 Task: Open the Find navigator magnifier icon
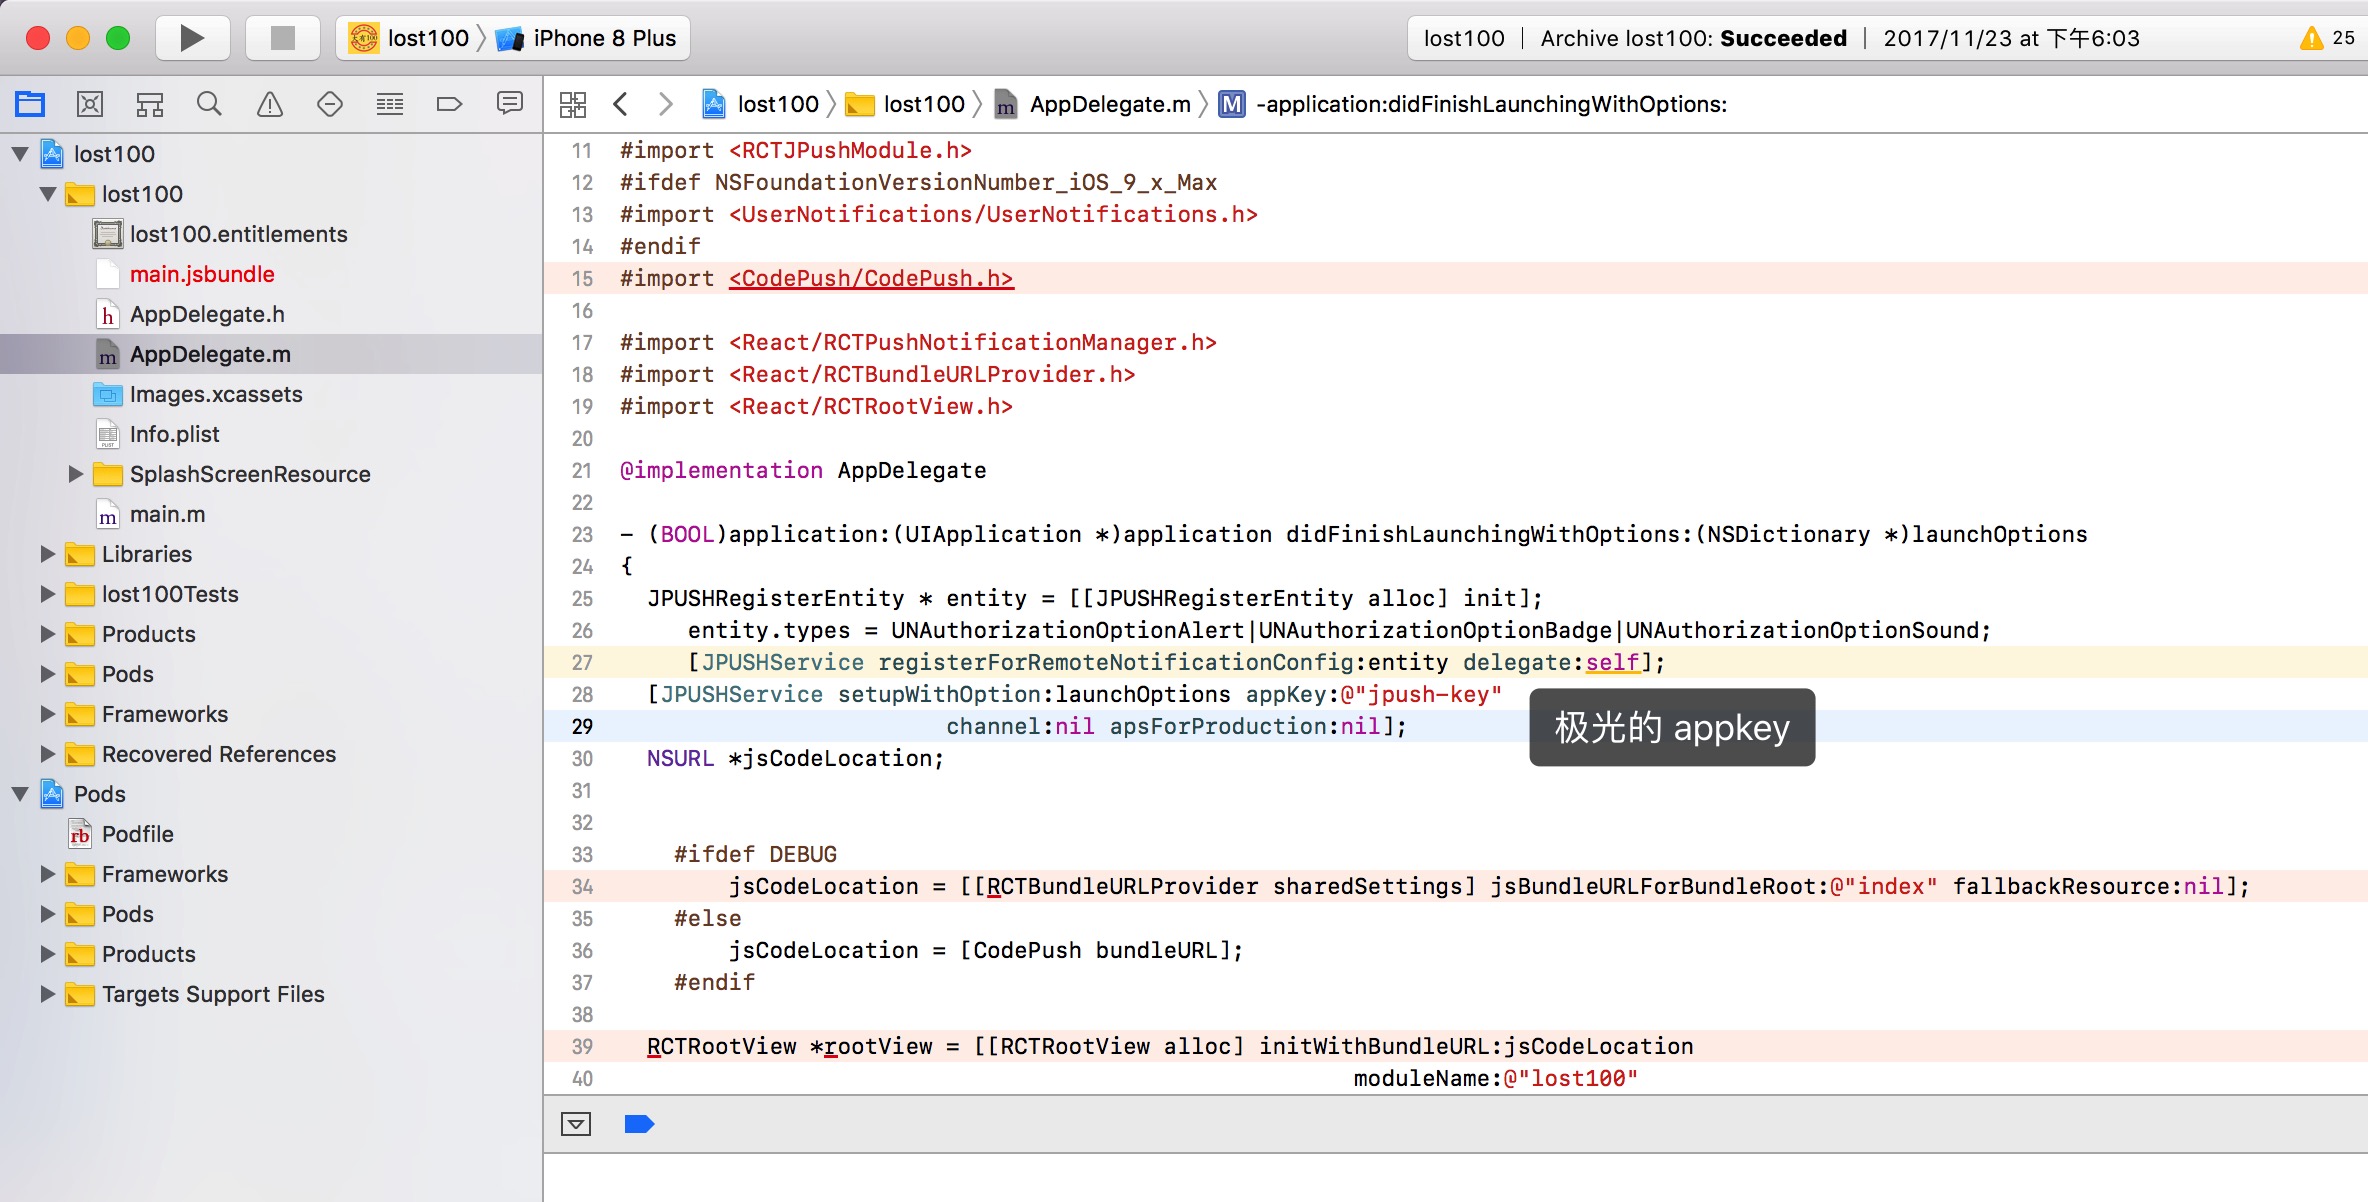pos(209,104)
